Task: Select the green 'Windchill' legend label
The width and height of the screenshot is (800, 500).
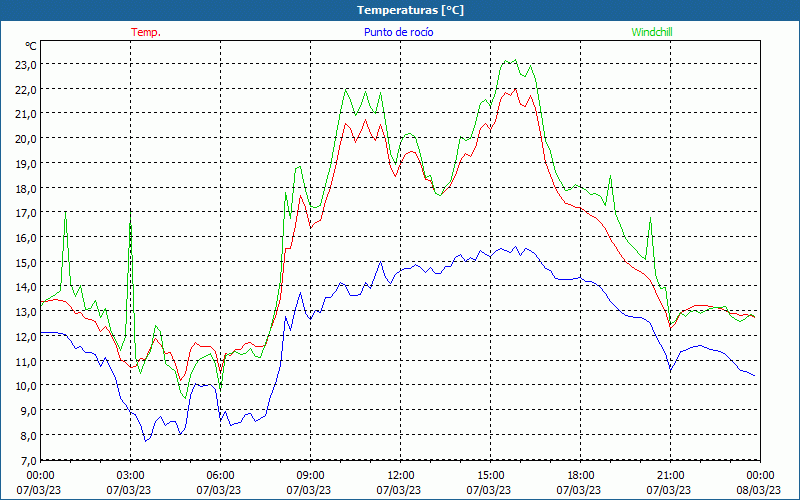Action: click(x=652, y=32)
